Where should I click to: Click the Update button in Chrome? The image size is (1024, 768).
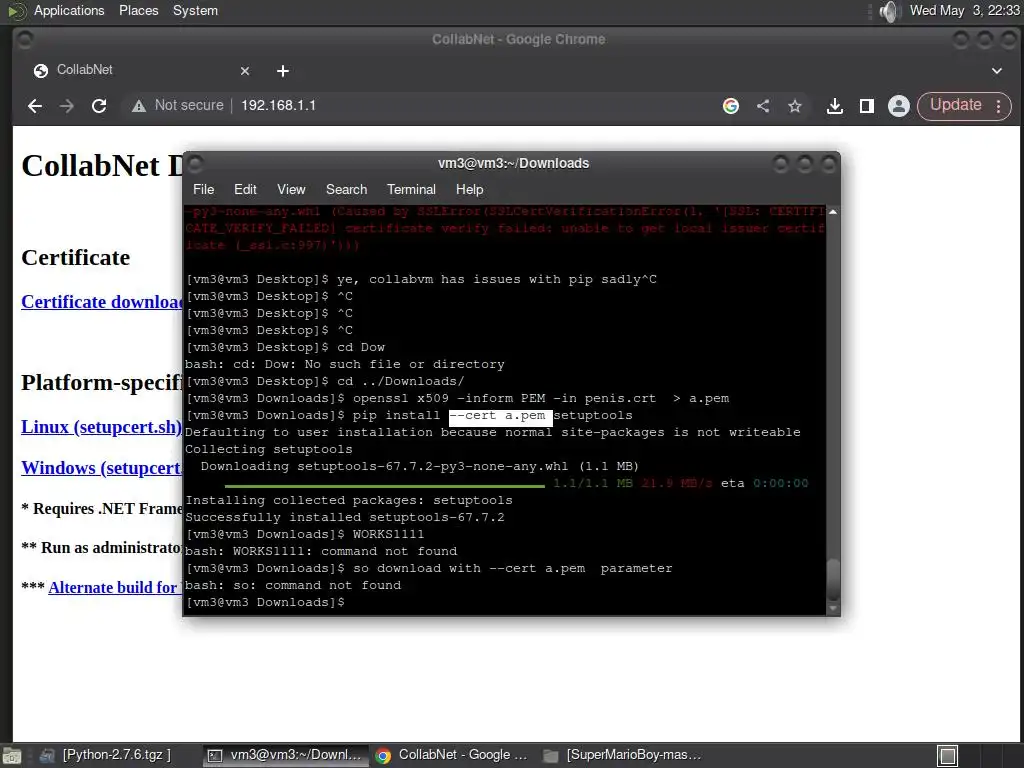[x=955, y=106]
